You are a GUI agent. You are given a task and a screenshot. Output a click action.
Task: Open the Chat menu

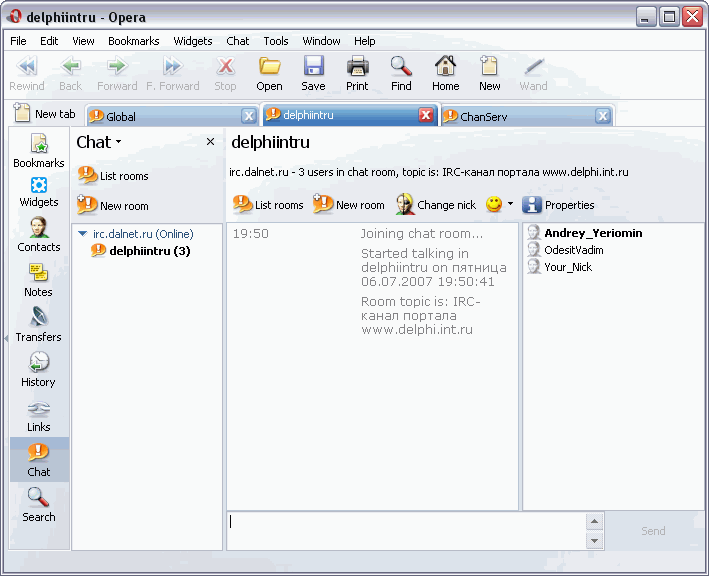tap(238, 41)
